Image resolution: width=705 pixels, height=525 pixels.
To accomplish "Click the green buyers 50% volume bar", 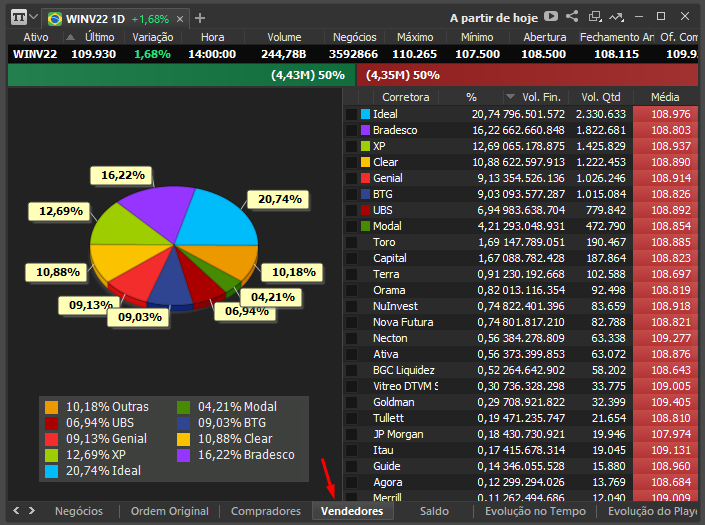I will click(x=182, y=75).
